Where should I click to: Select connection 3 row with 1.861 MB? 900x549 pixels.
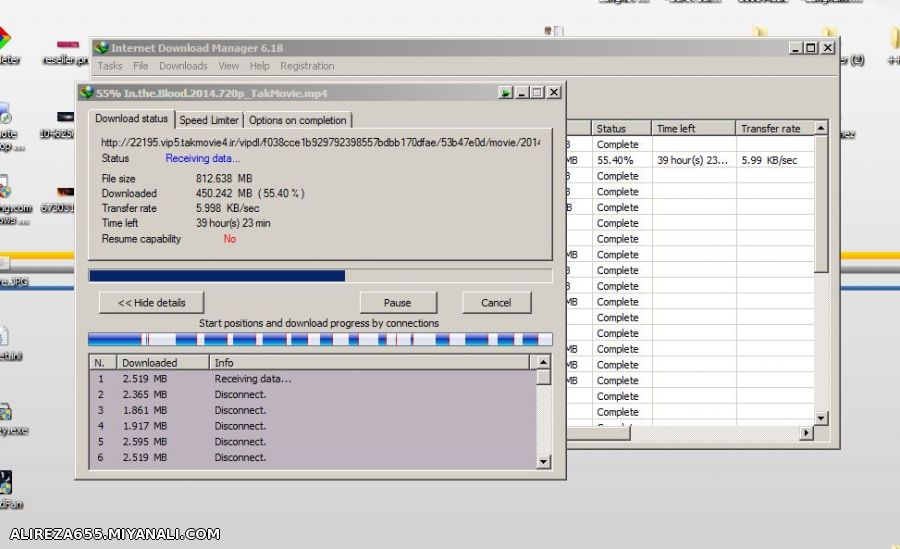pyautogui.click(x=313, y=410)
